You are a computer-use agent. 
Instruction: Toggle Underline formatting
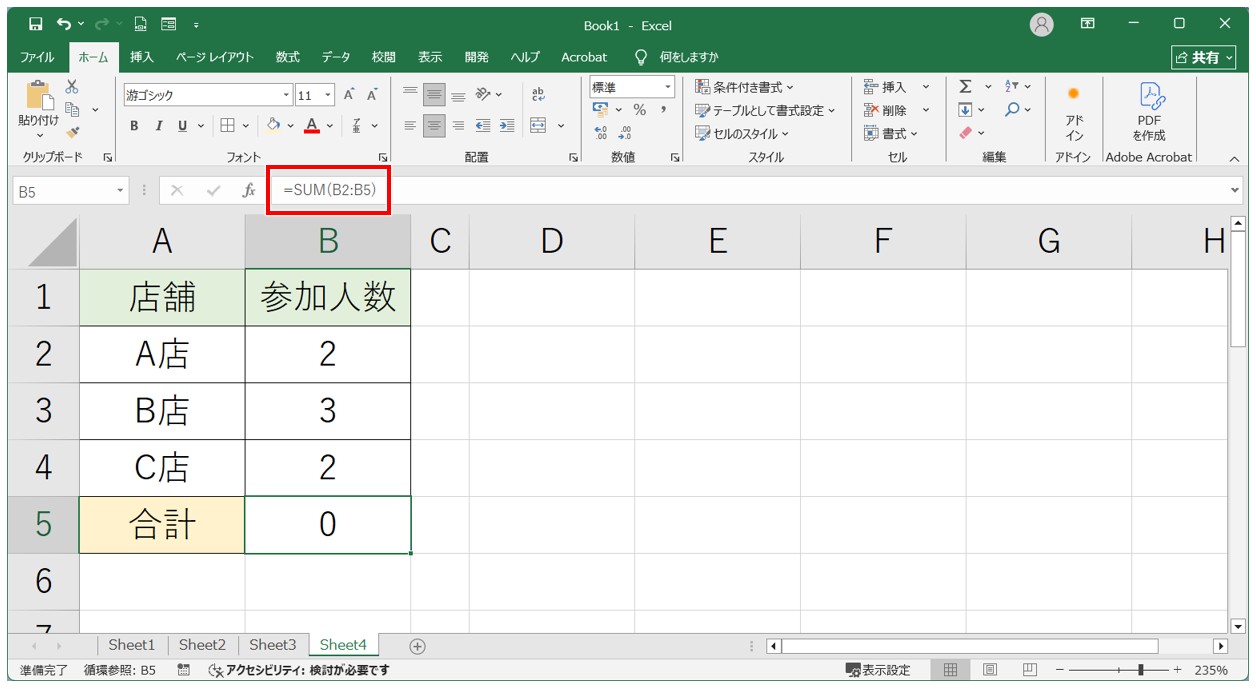click(182, 125)
